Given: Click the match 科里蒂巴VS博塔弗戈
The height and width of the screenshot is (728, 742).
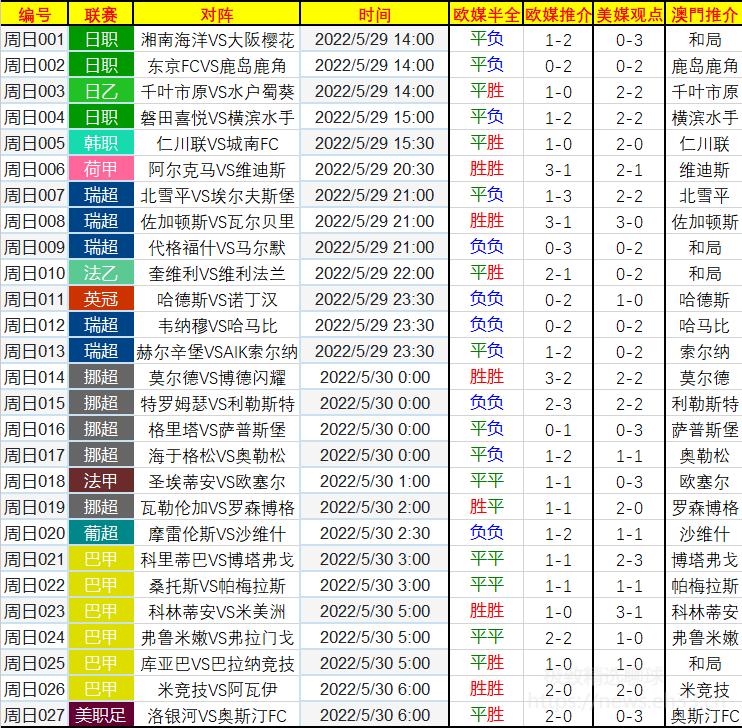Looking at the screenshot, I should tap(217, 560).
